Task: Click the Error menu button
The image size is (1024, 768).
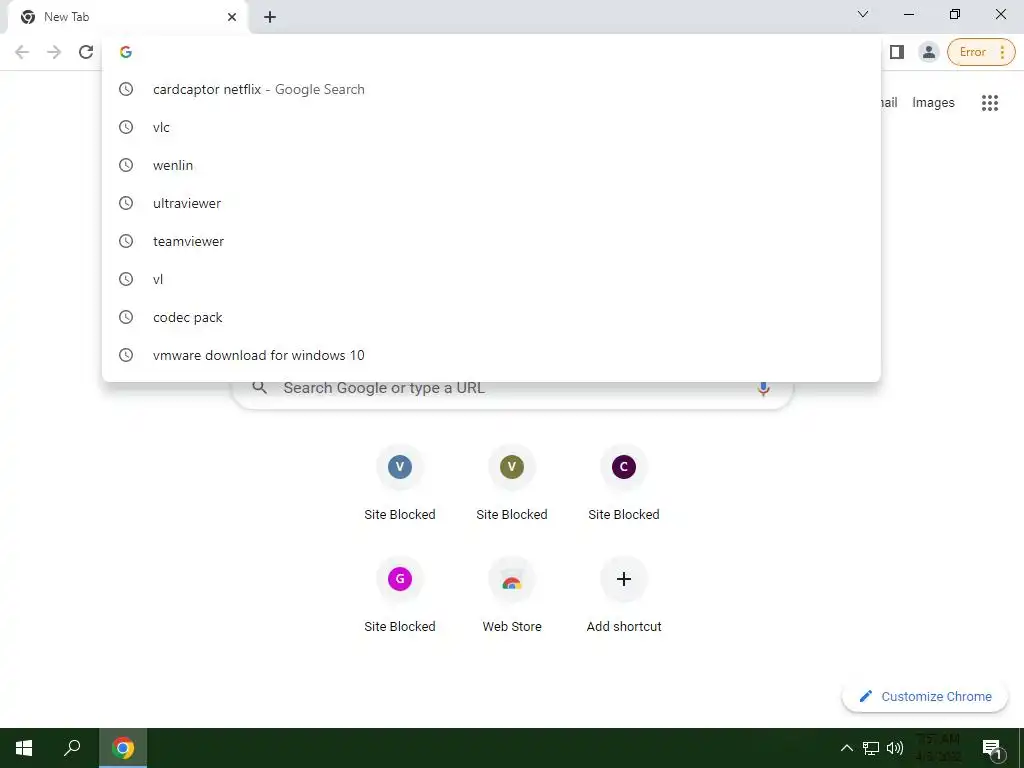Action: coord(981,52)
